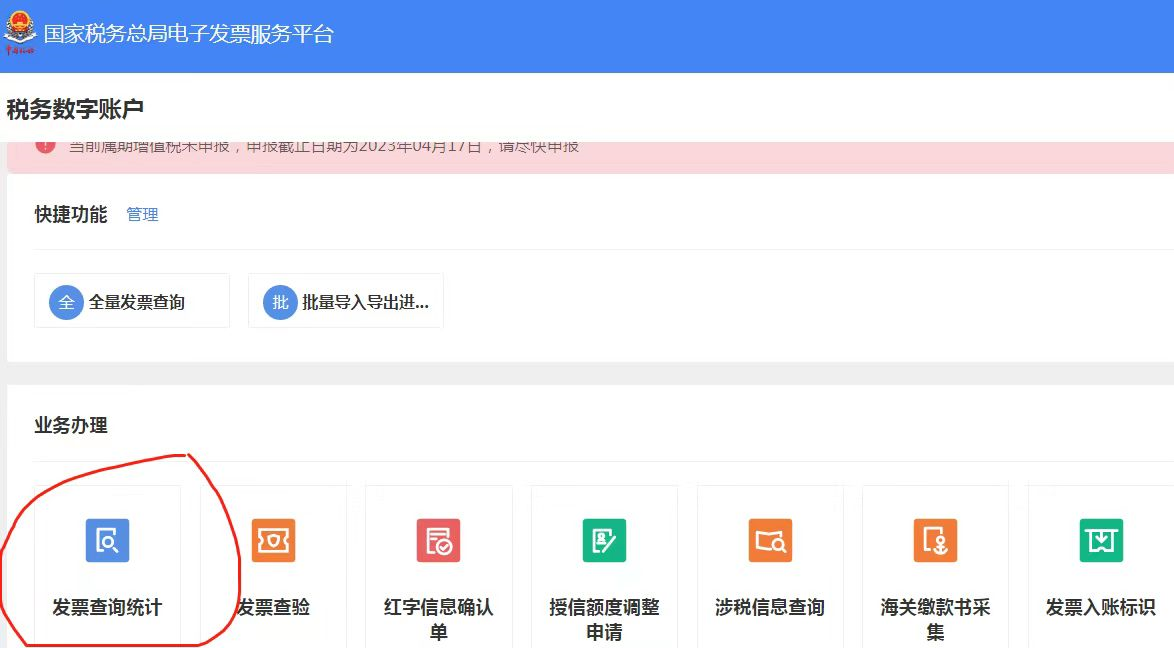Click the 涉税信息查询 label

coord(770,607)
